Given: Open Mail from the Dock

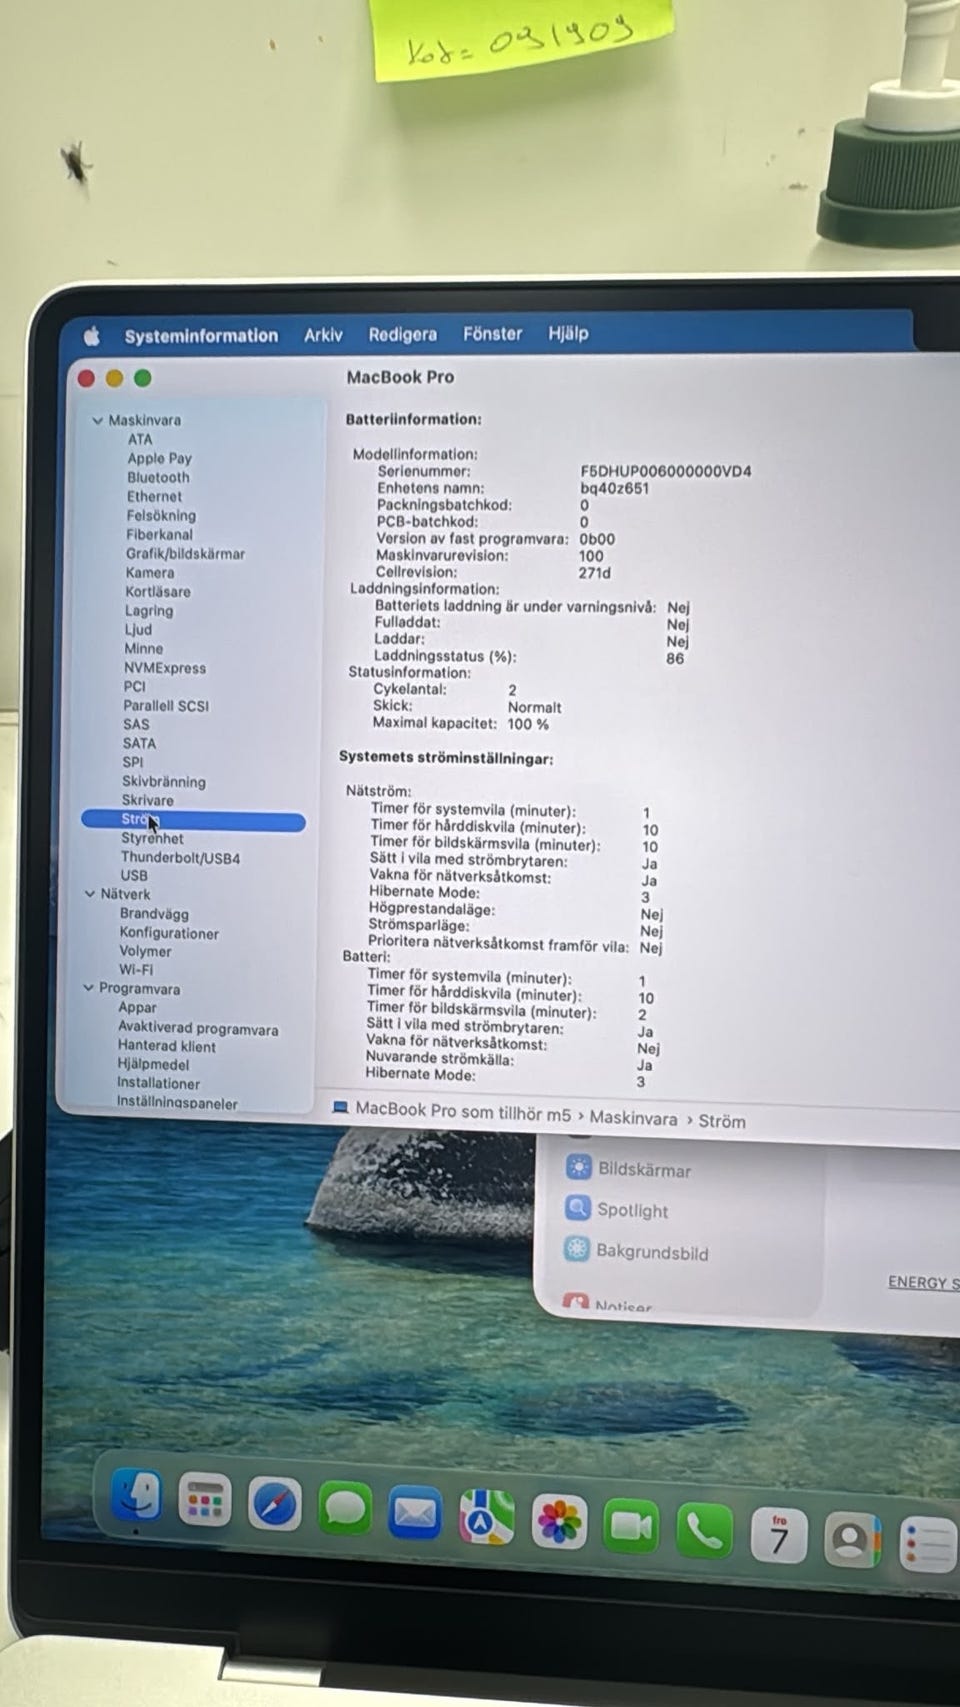Looking at the screenshot, I should (415, 1512).
